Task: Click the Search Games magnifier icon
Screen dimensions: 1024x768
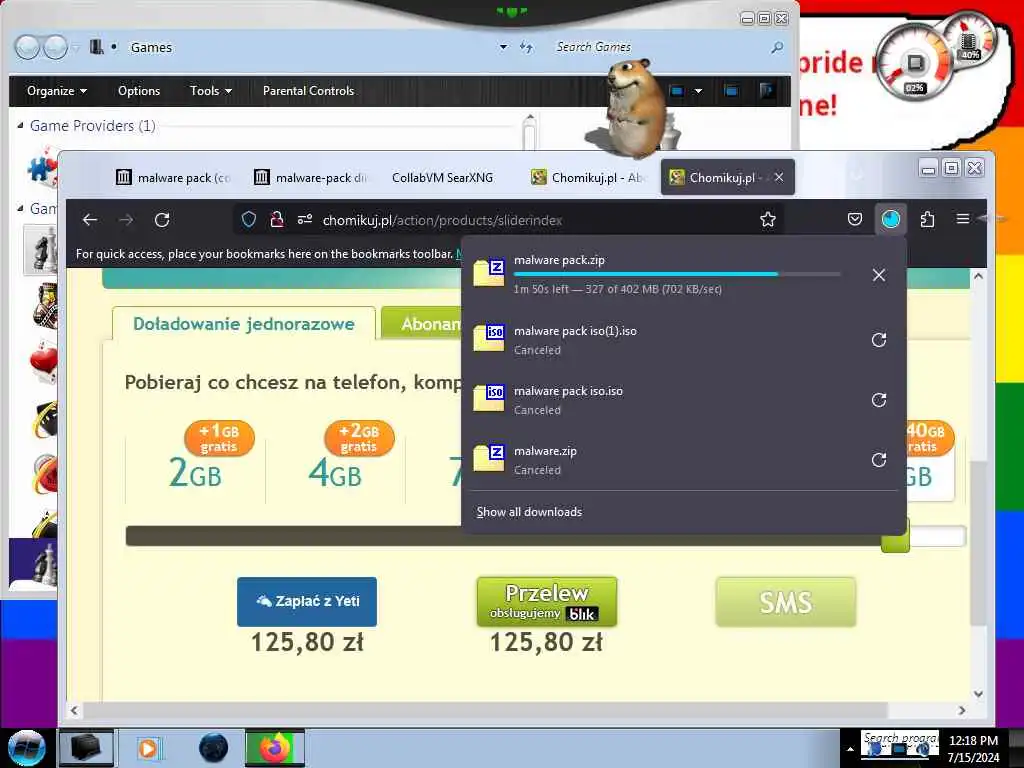Action: [777, 47]
